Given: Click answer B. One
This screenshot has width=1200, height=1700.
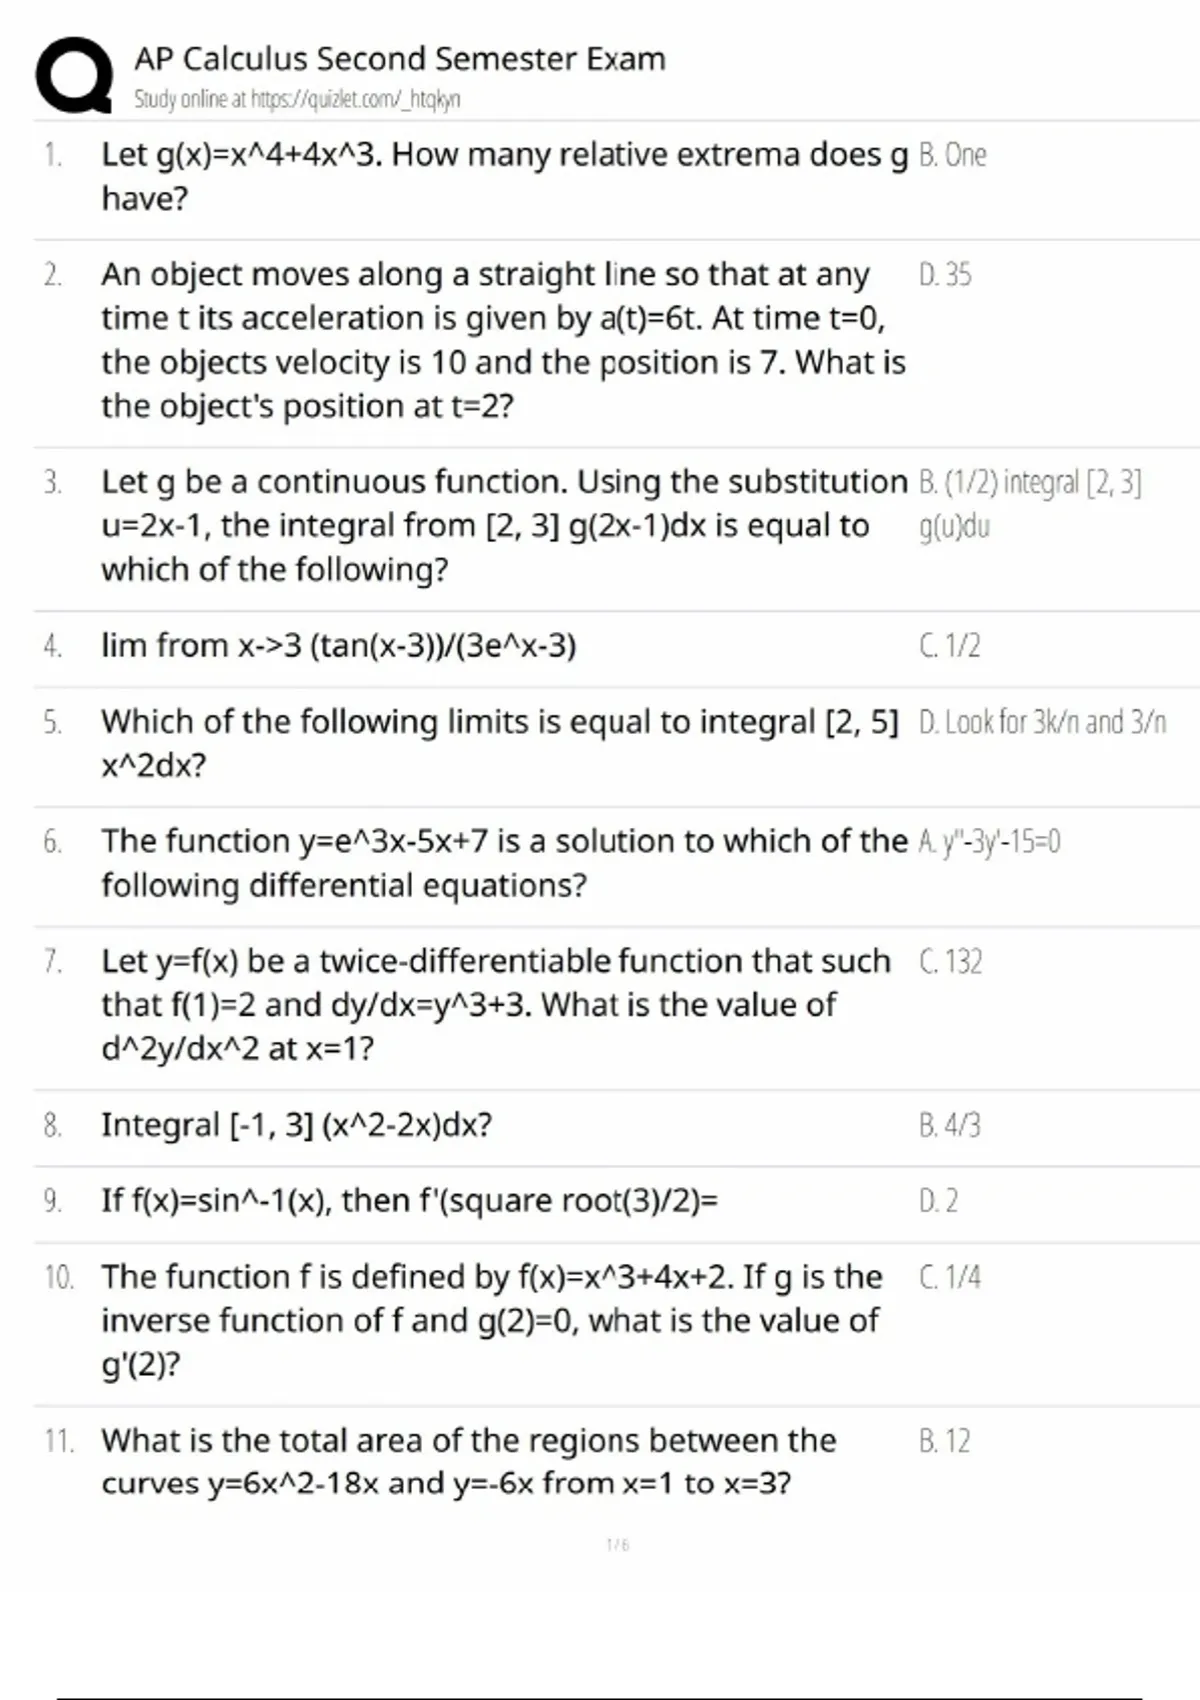Looking at the screenshot, I should click(x=952, y=155).
